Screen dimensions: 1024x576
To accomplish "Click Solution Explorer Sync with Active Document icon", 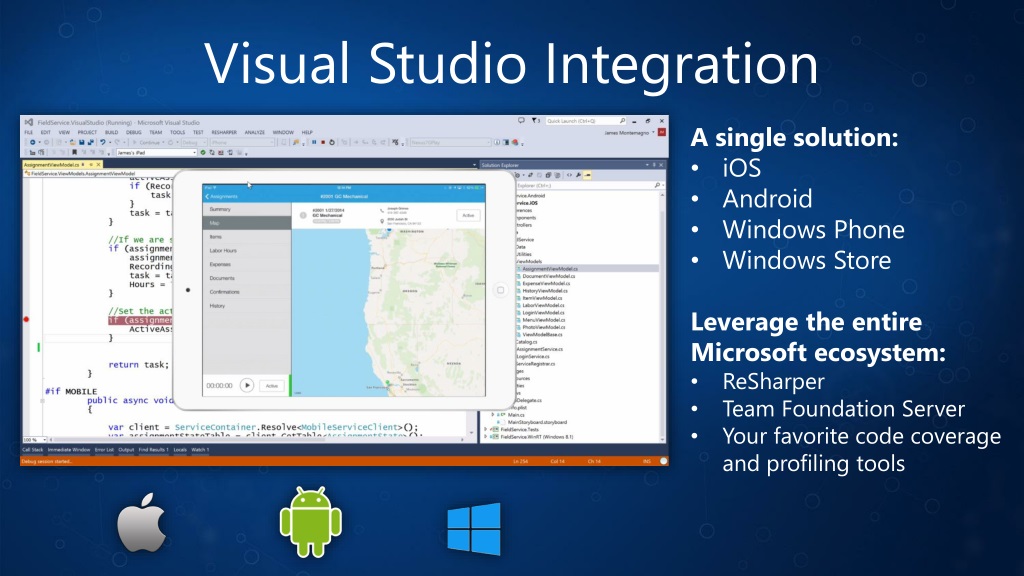I will [530, 175].
